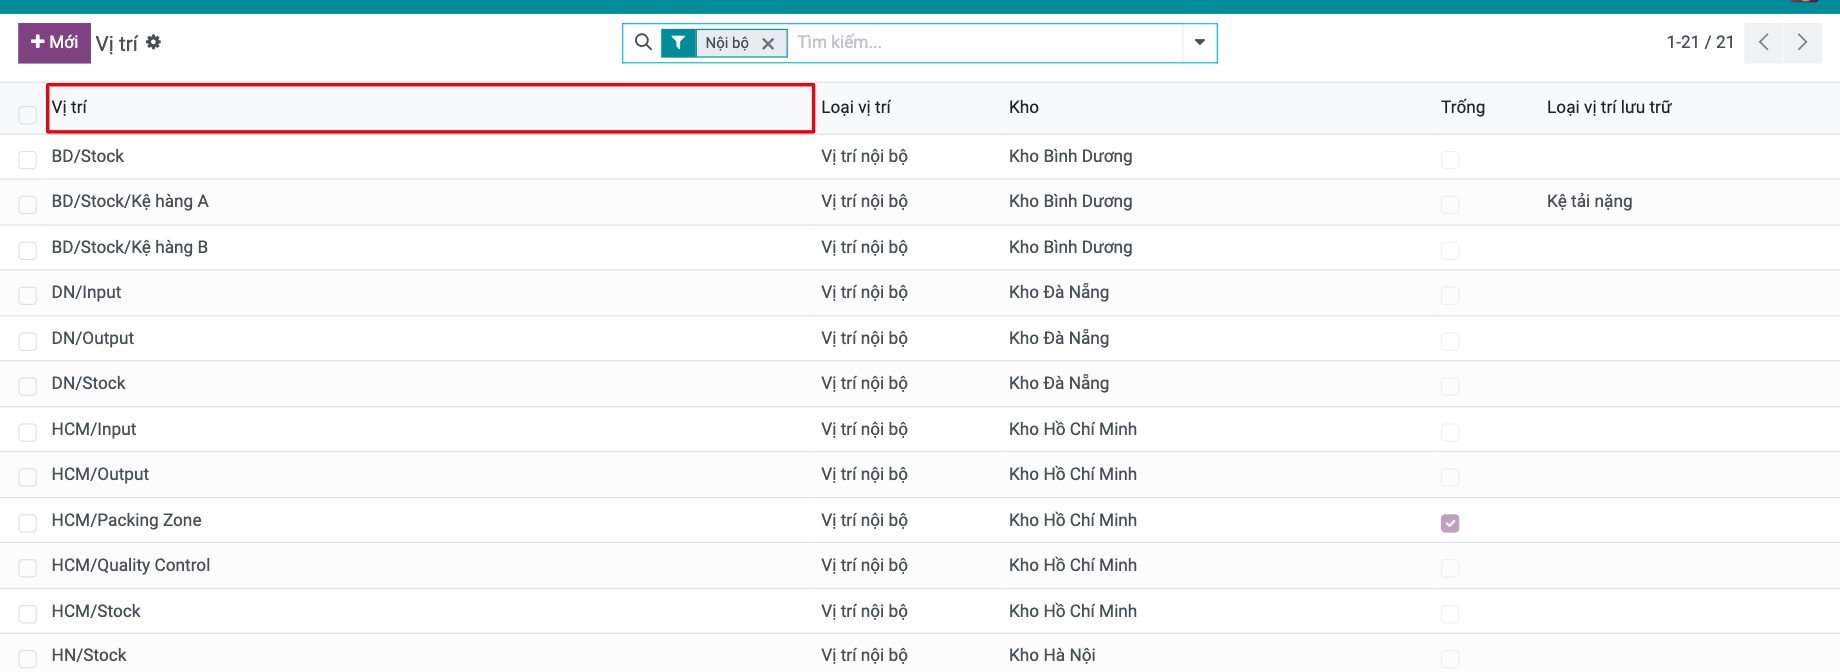This screenshot has width=1840, height=672.
Task: Open the HCM/Quality Control location
Action: [x=131, y=565]
